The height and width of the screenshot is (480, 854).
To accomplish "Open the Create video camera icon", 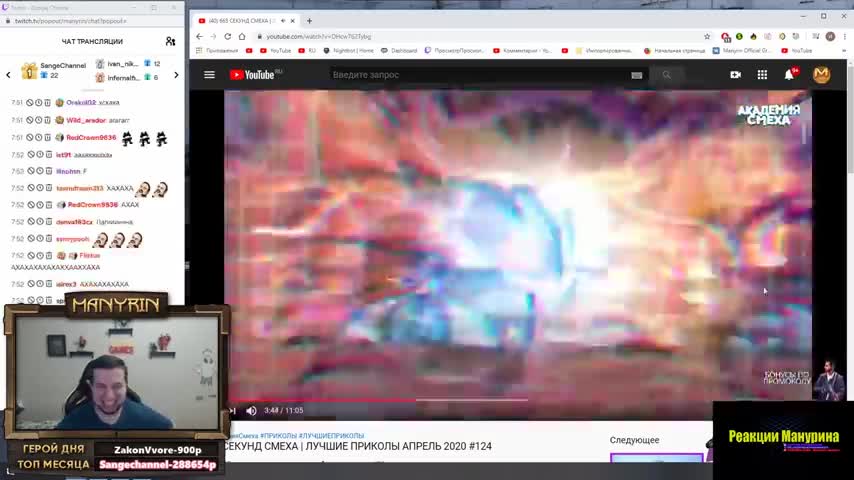I will coord(735,75).
